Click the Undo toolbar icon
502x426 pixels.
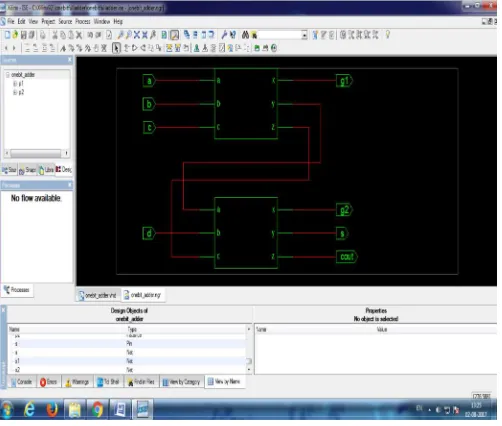(90, 35)
